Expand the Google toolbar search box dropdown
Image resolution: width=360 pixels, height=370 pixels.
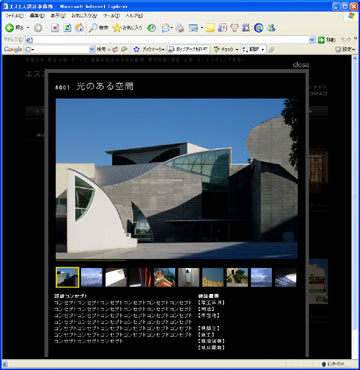point(92,49)
